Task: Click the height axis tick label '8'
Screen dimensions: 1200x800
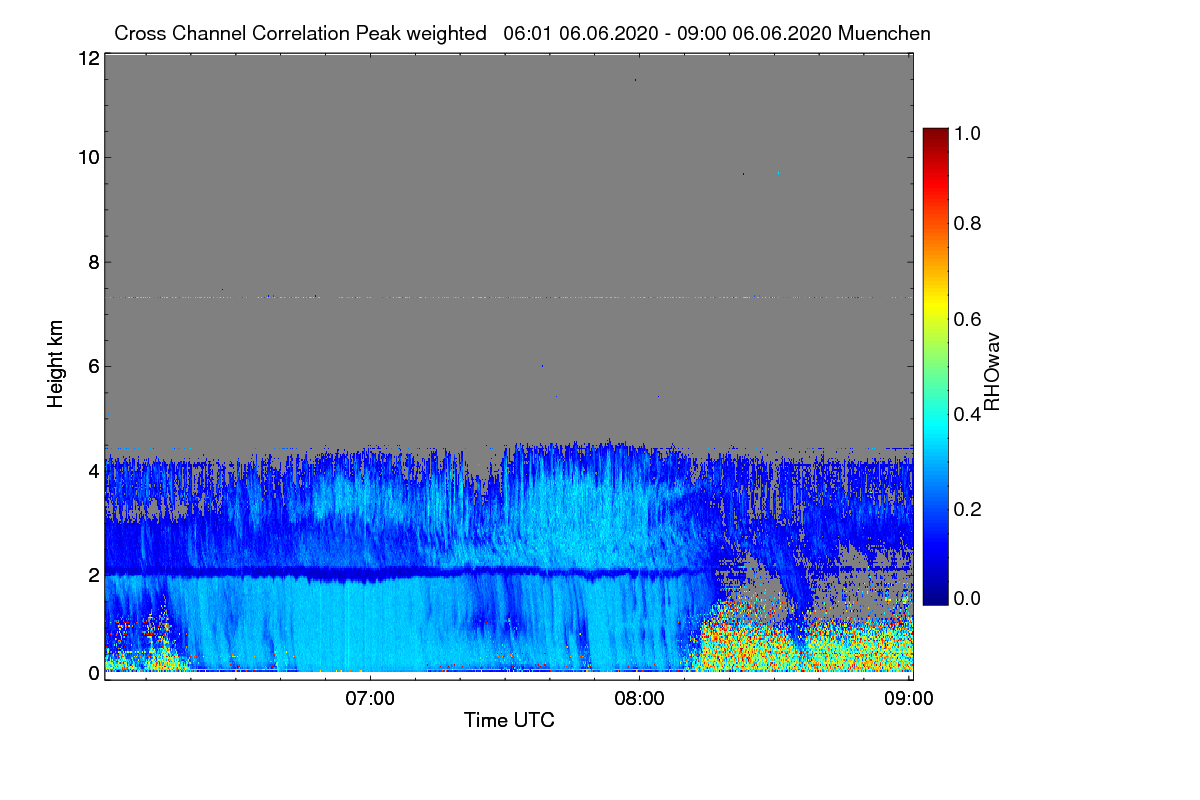Action: point(94,262)
